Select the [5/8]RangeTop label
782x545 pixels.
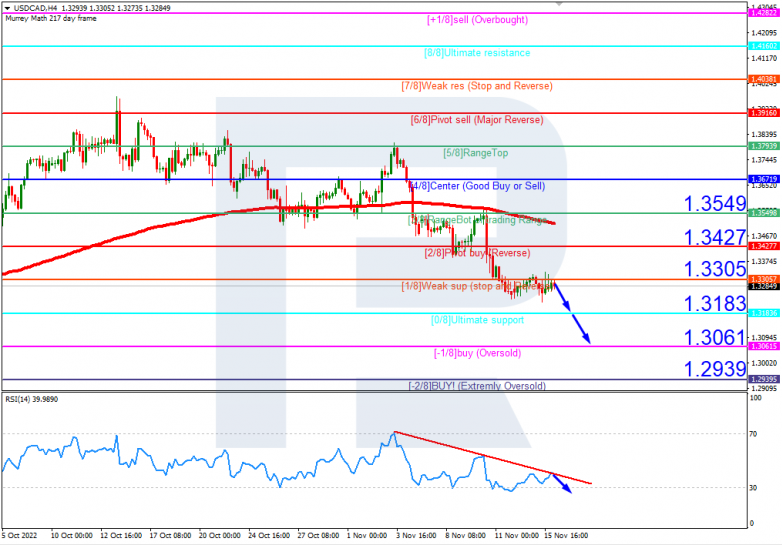tap(476, 153)
